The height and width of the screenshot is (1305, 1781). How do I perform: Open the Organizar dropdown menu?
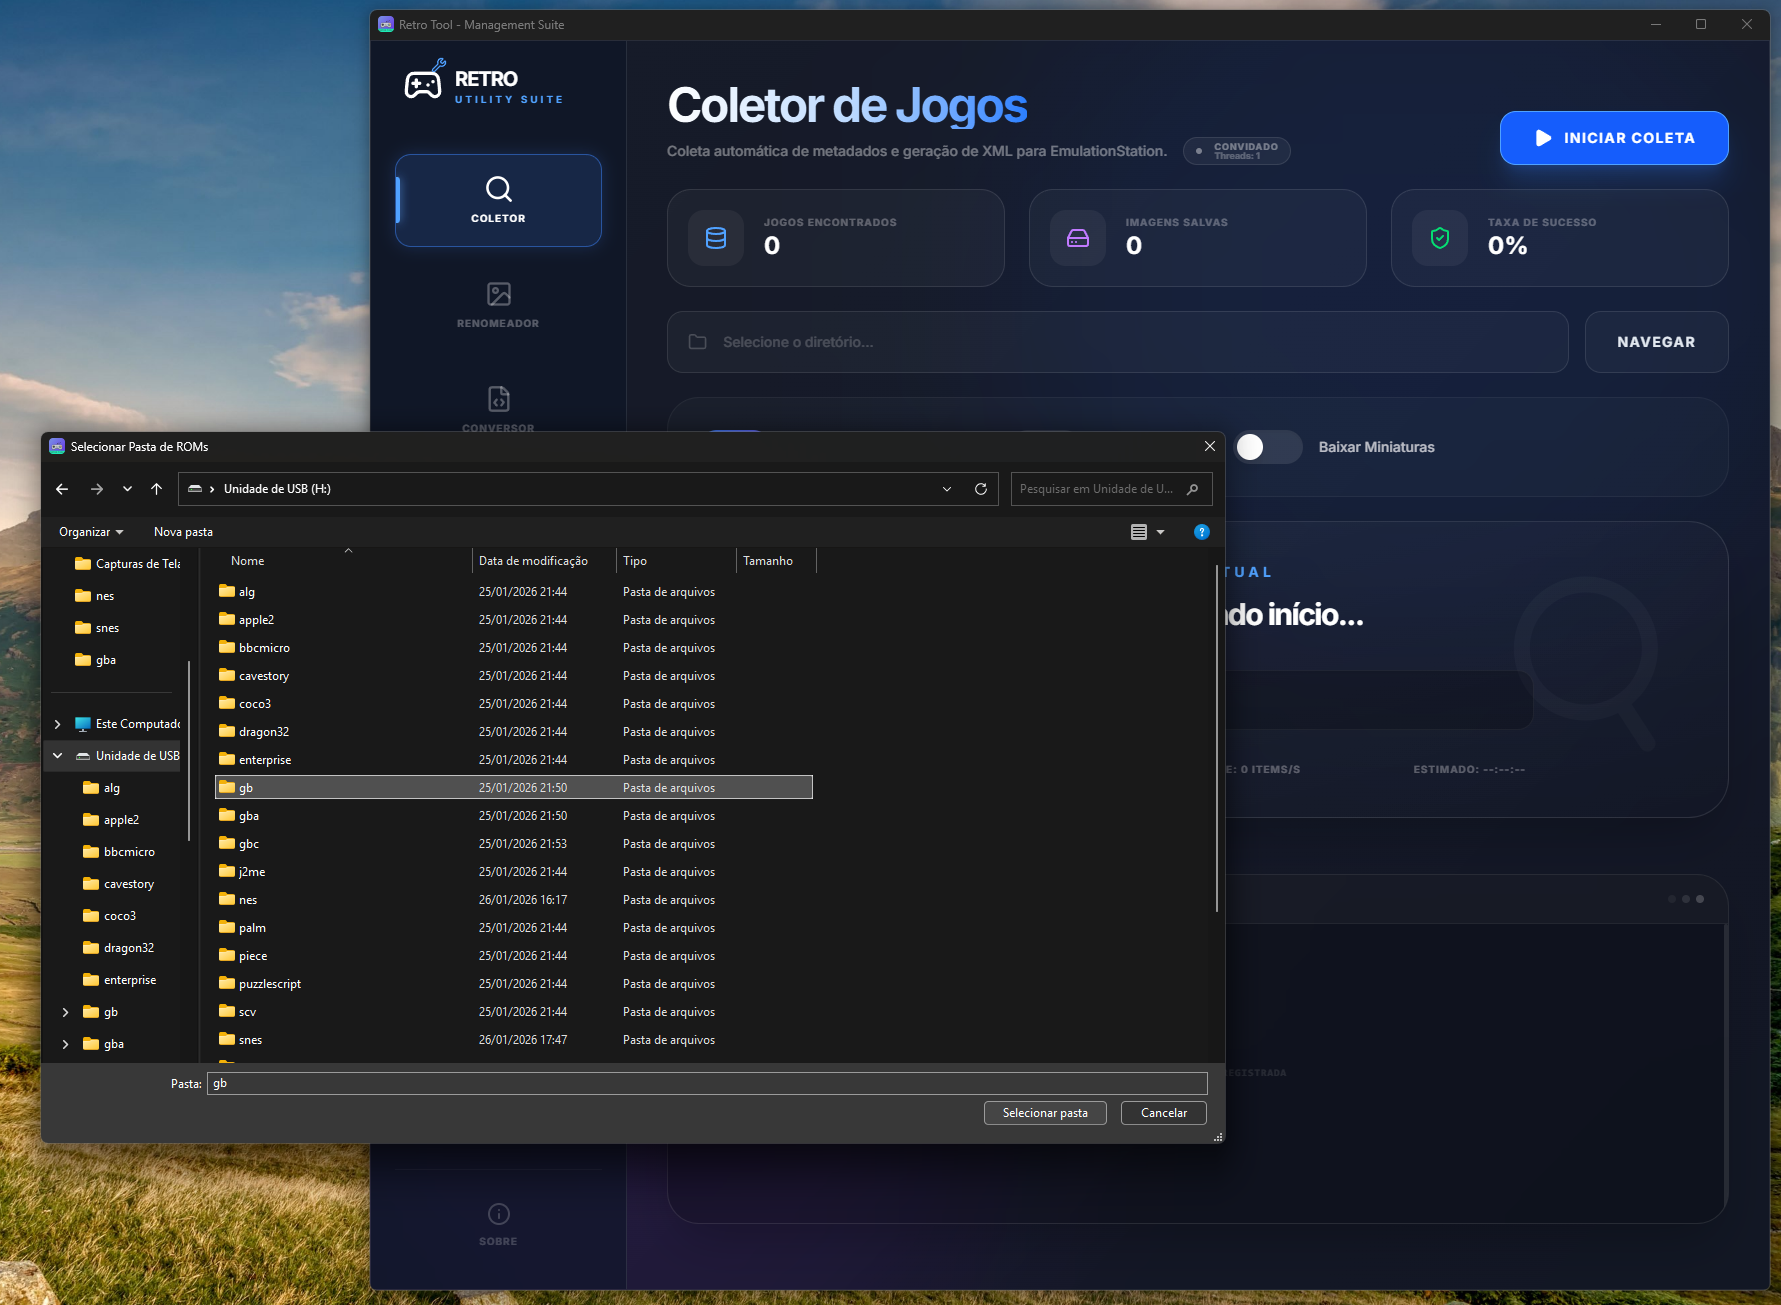[90, 532]
